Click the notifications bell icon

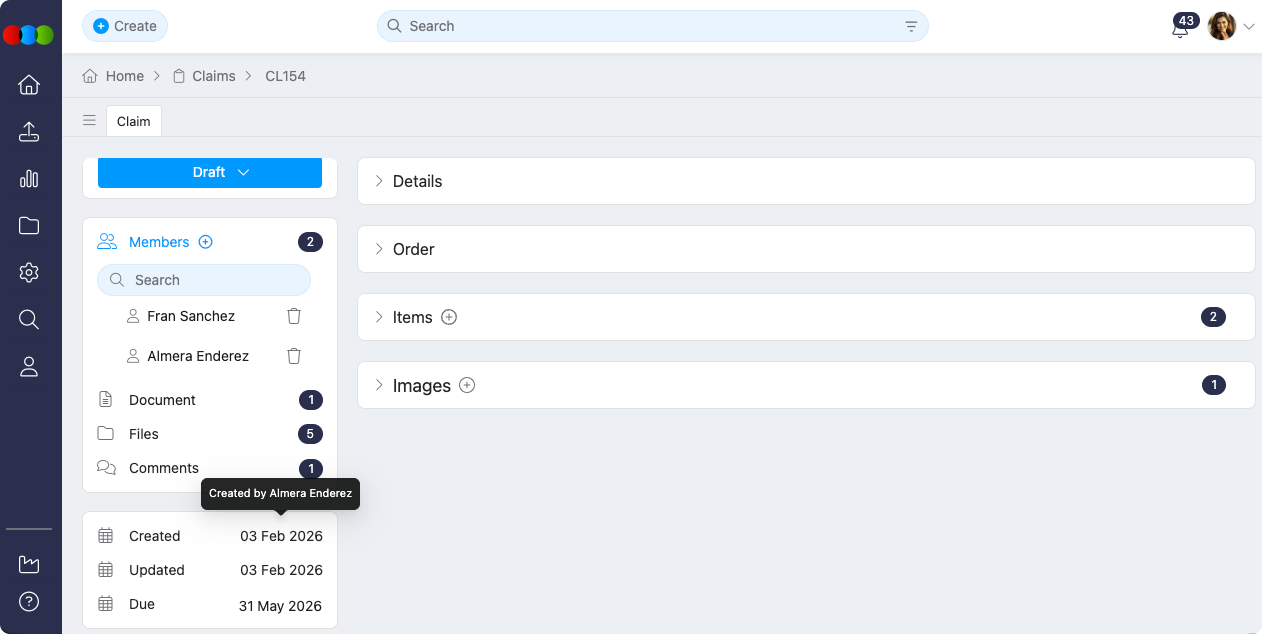point(1180,29)
